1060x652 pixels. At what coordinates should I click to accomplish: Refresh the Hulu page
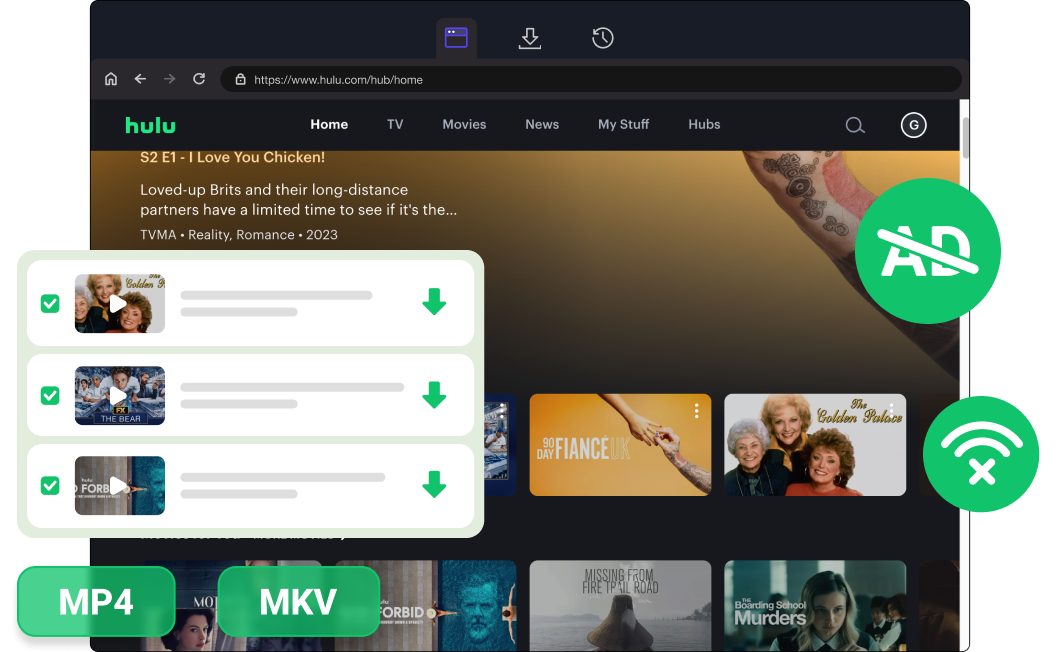198,78
